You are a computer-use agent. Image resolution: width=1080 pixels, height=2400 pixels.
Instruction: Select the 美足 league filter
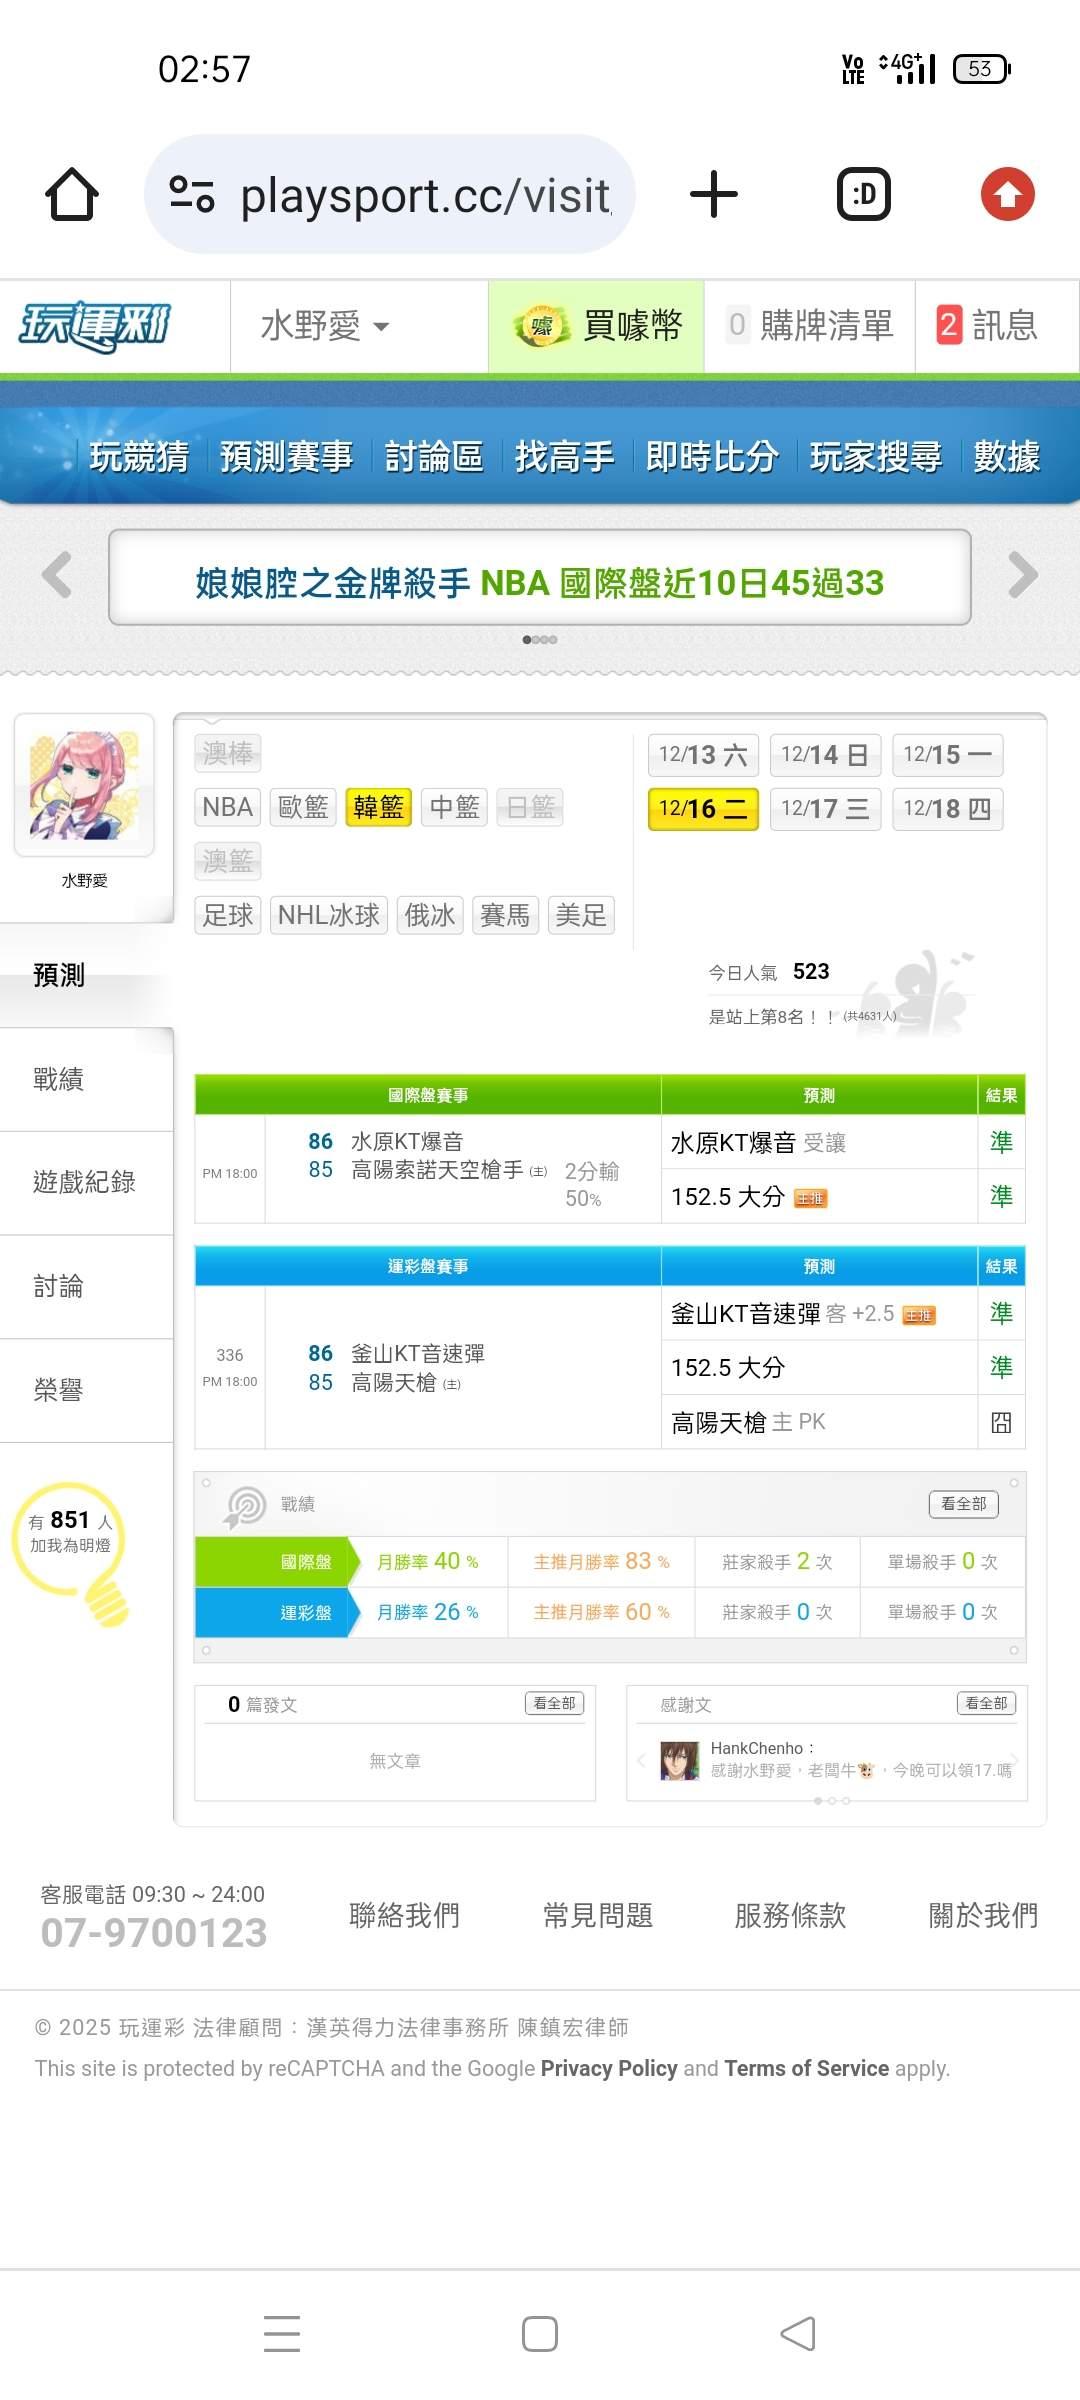[x=581, y=915]
